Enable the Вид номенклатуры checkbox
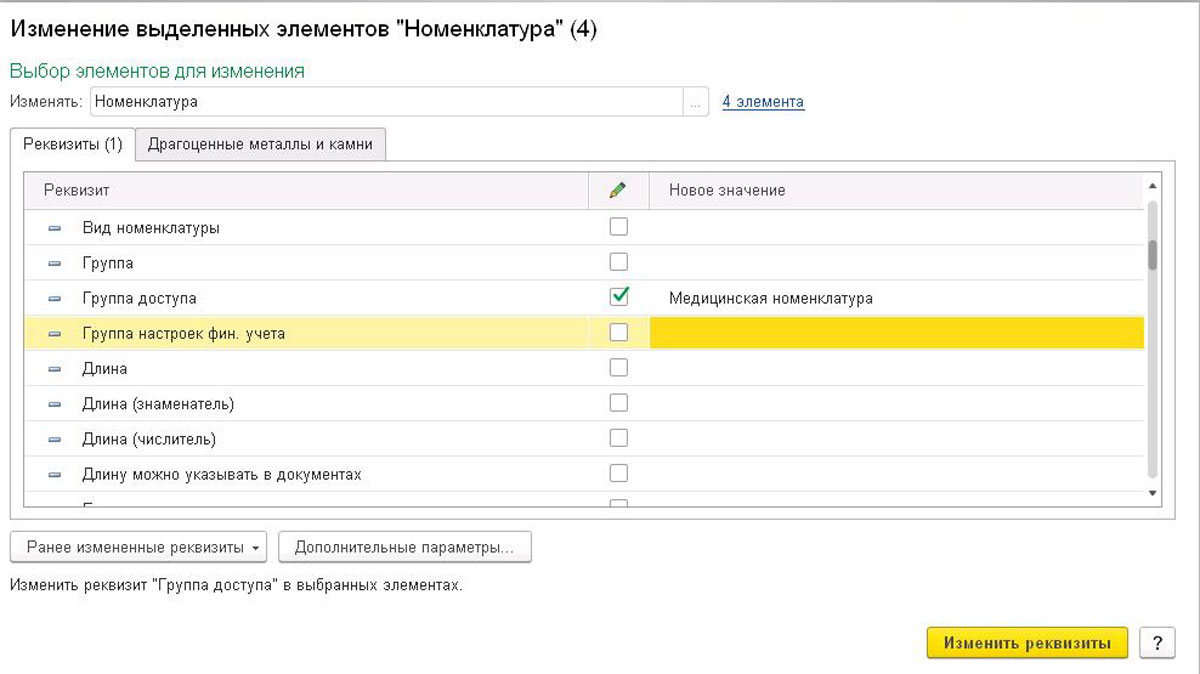Image resolution: width=1200 pixels, height=674 pixels. [x=618, y=226]
